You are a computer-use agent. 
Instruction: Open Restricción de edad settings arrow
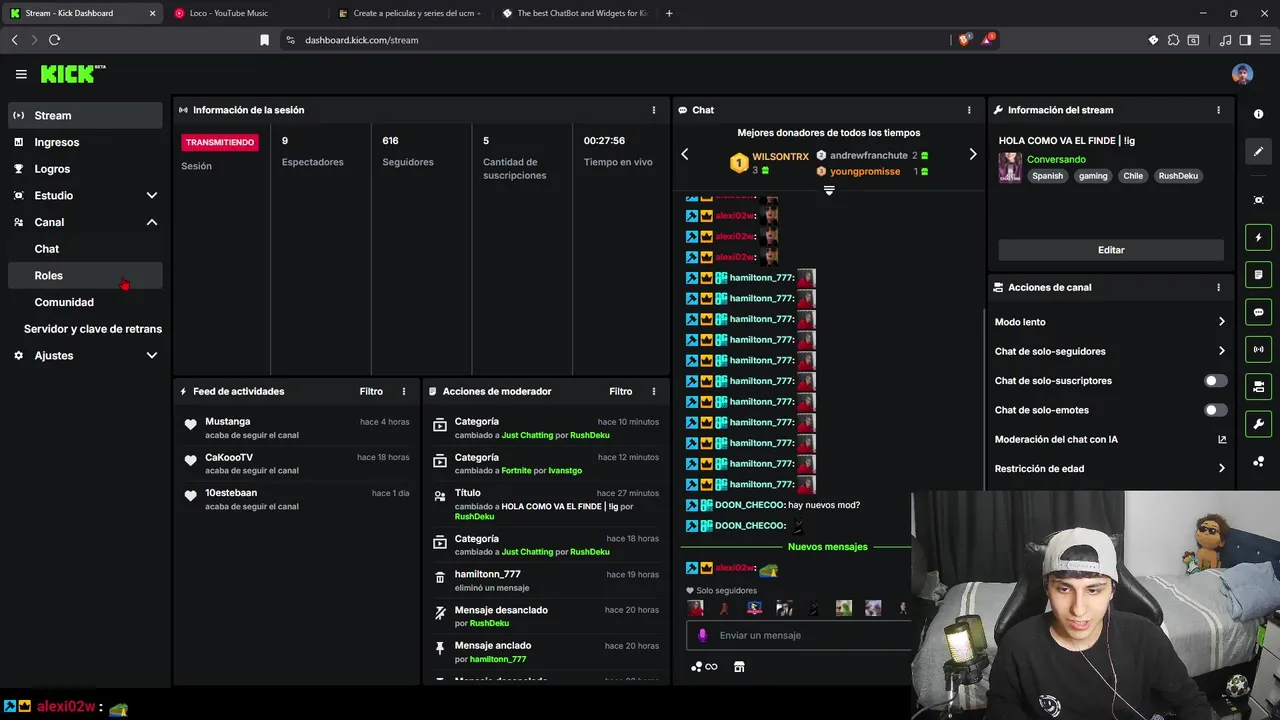1221,468
